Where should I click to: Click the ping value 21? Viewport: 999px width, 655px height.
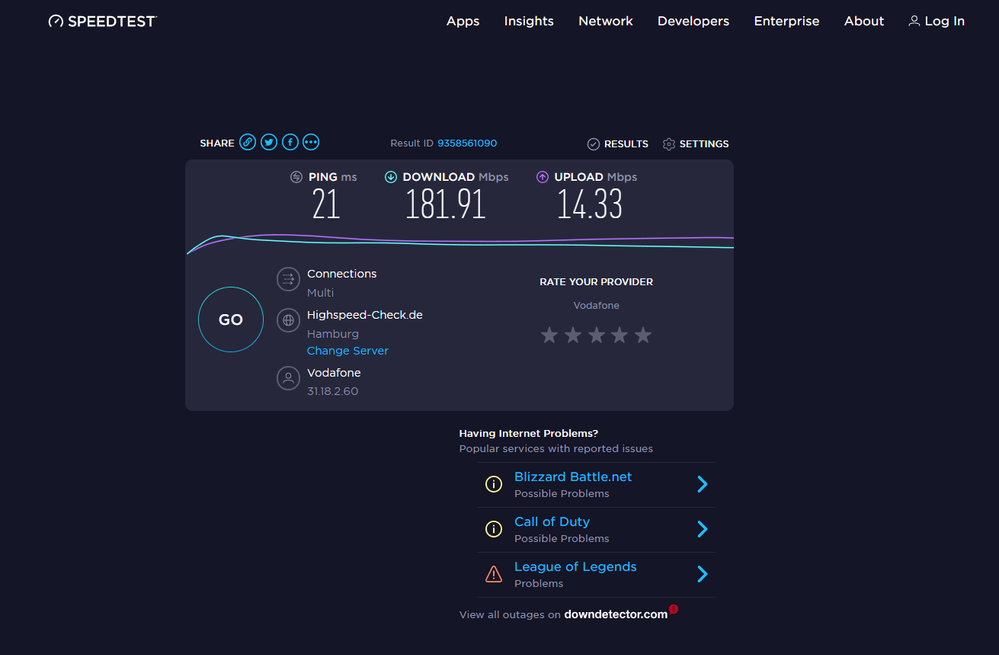(326, 205)
